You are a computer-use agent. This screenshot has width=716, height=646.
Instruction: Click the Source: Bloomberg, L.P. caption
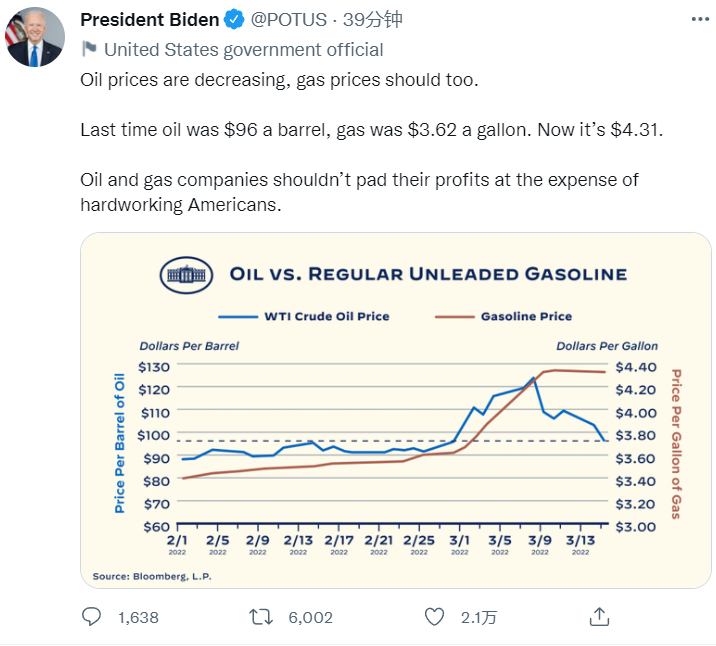(x=152, y=576)
